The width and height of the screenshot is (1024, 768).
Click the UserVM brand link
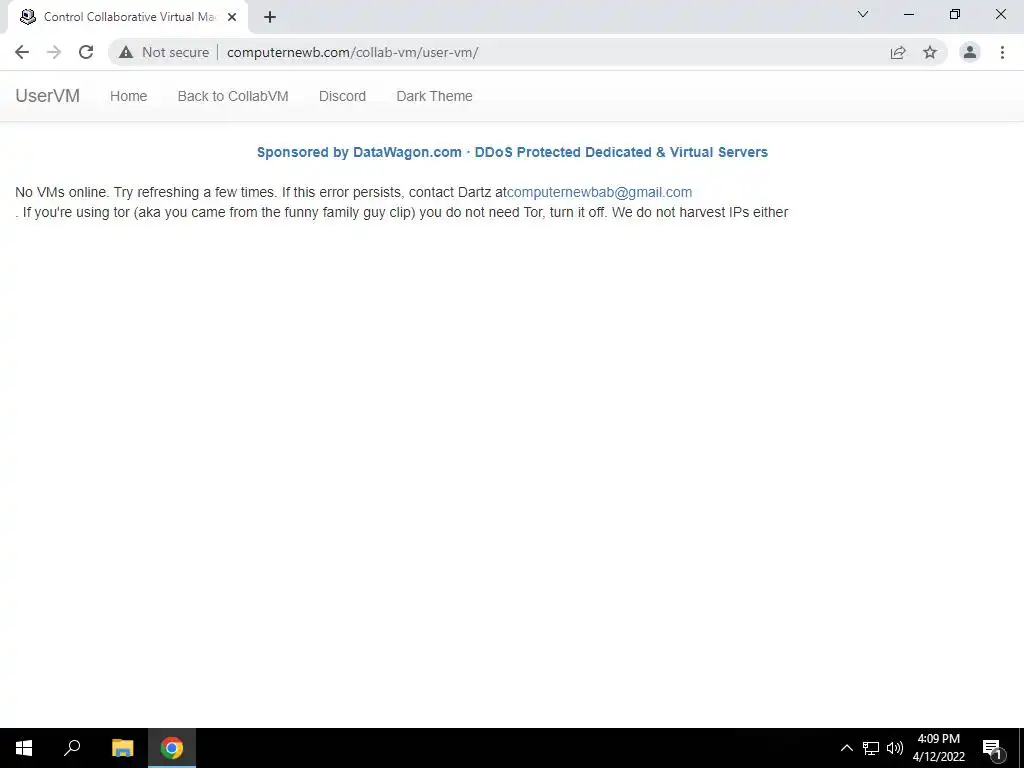click(x=48, y=96)
